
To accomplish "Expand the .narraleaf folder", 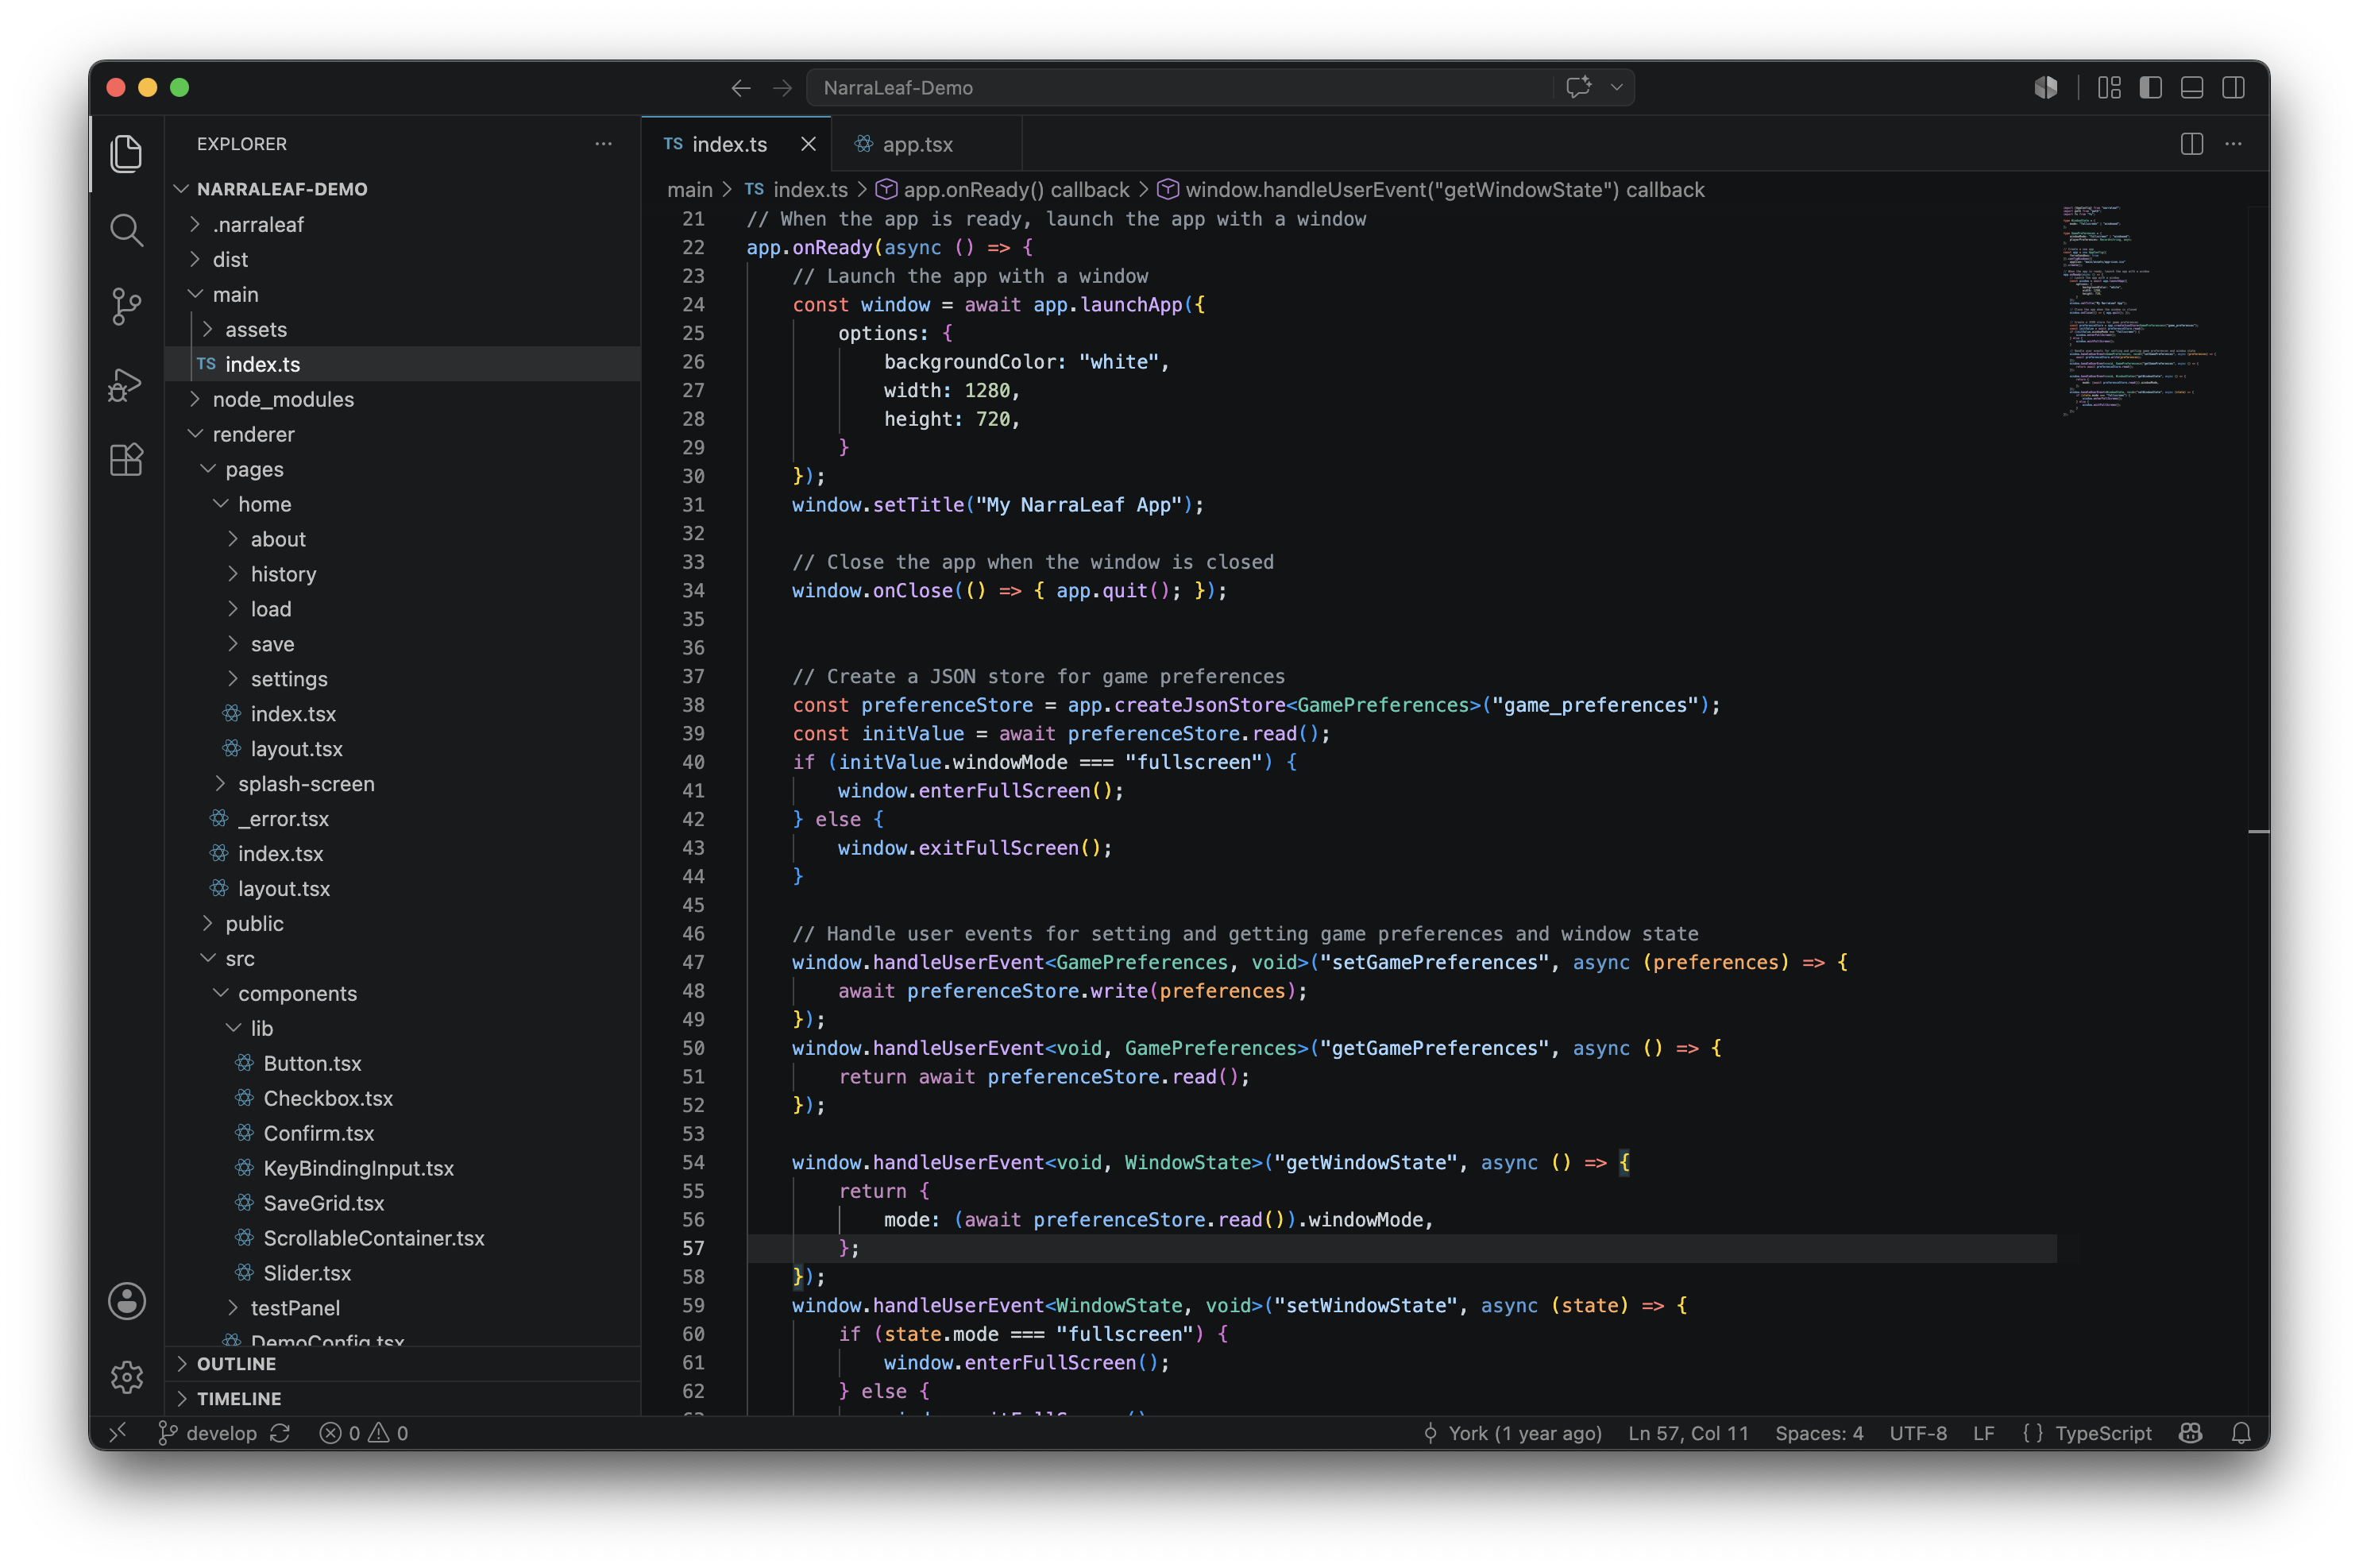I will pos(403,224).
